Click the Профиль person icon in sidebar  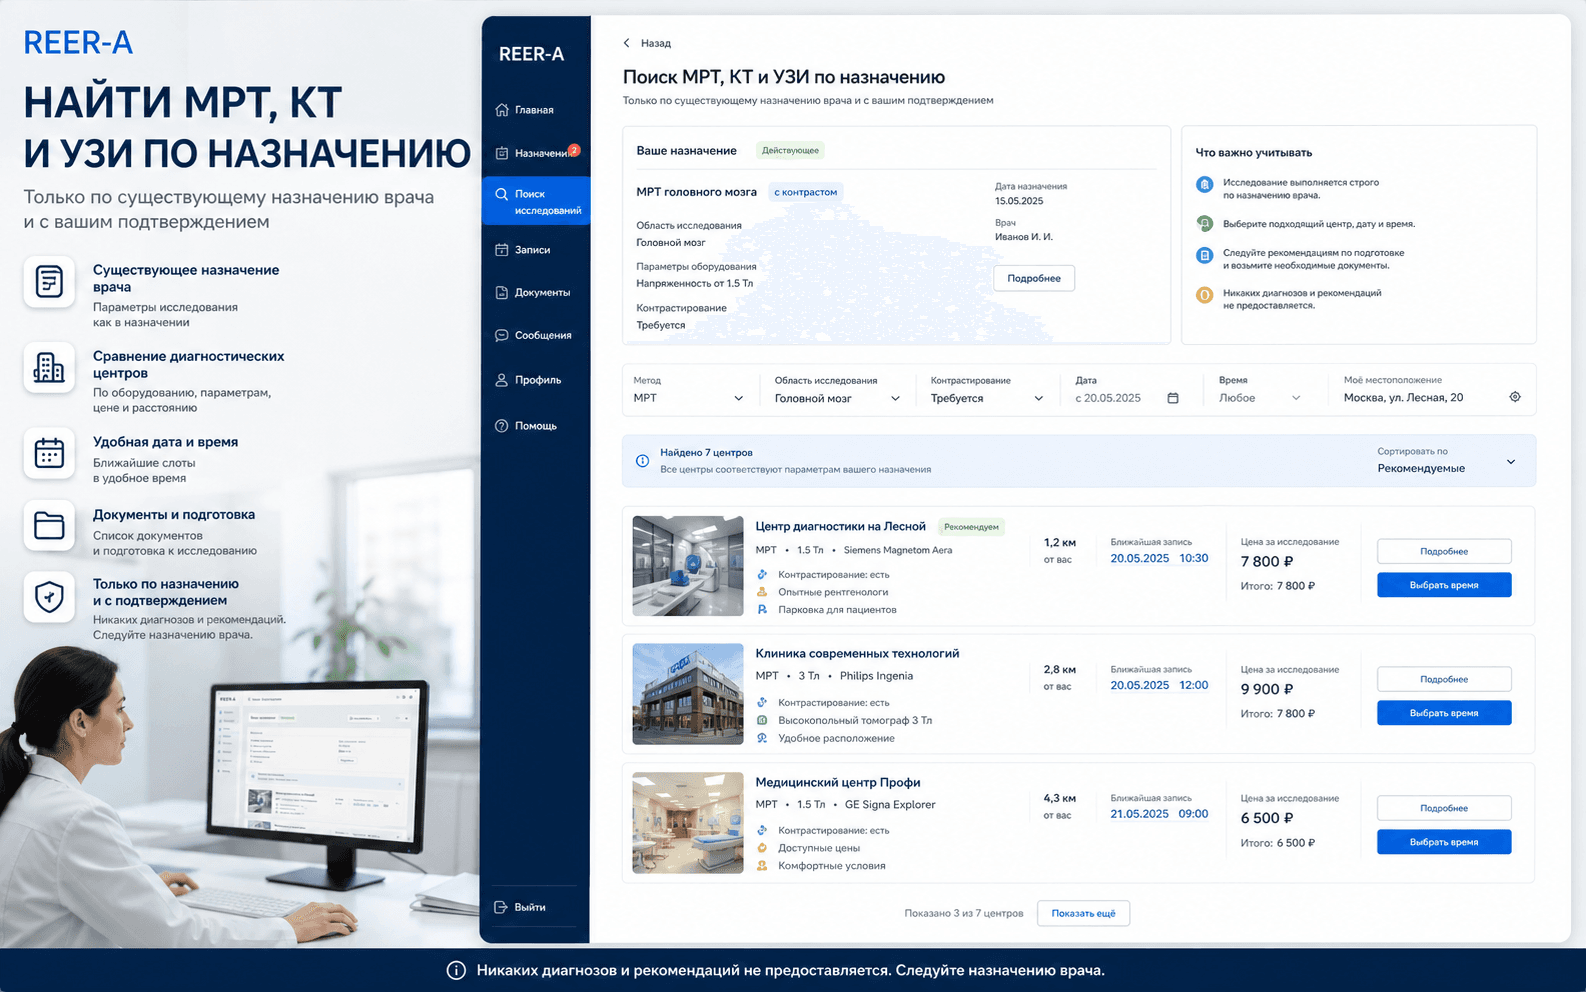502,380
